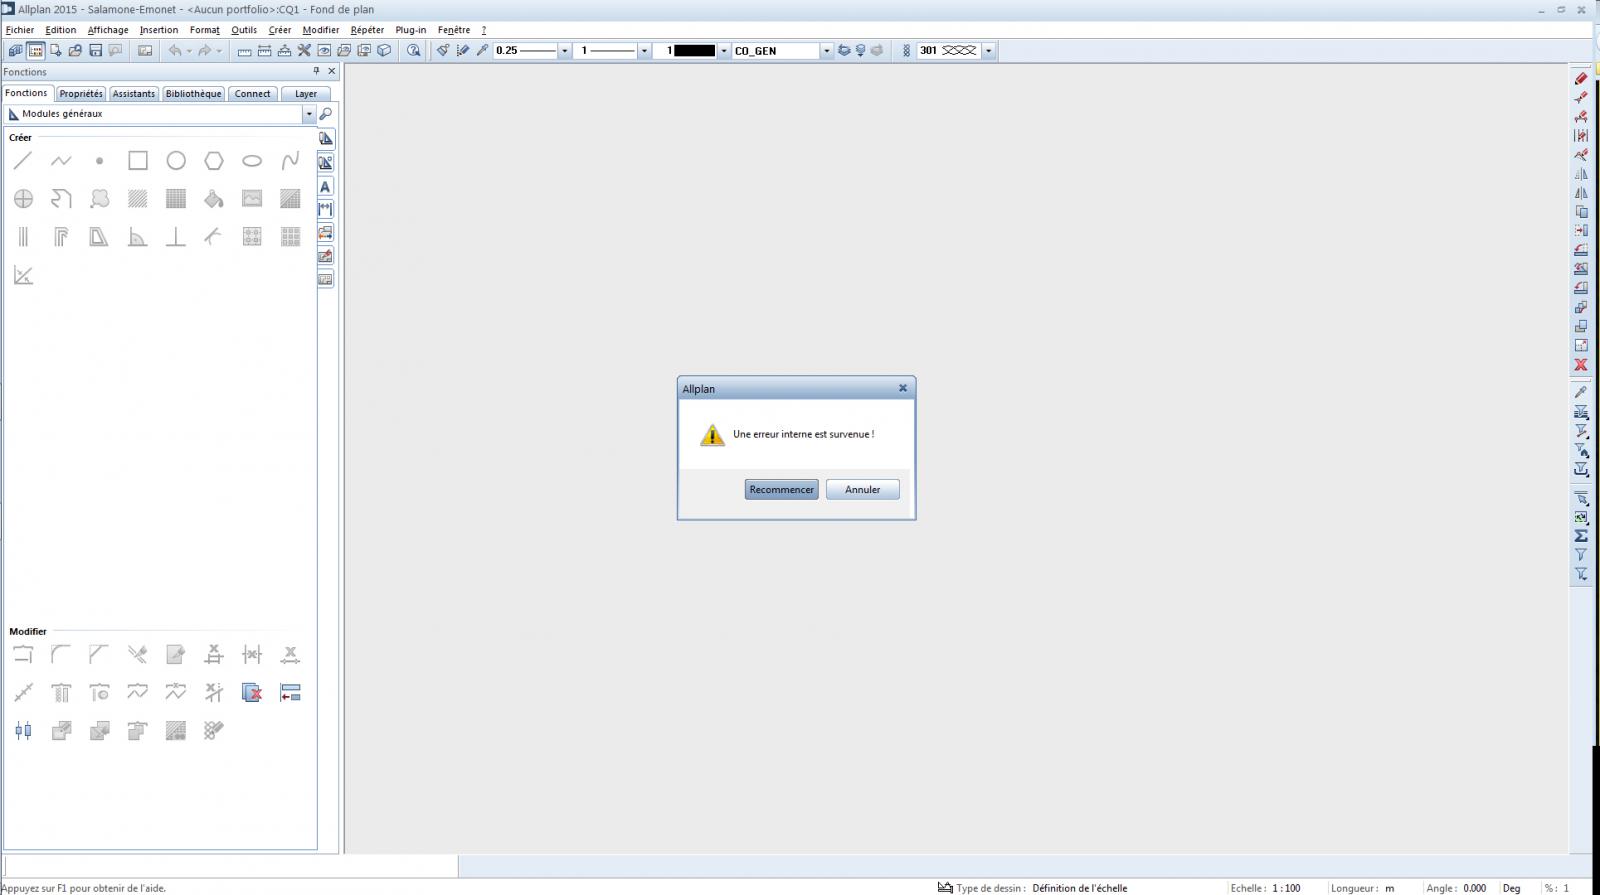Click the dimension lines module icon

pyautogui.click(x=325, y=209)
